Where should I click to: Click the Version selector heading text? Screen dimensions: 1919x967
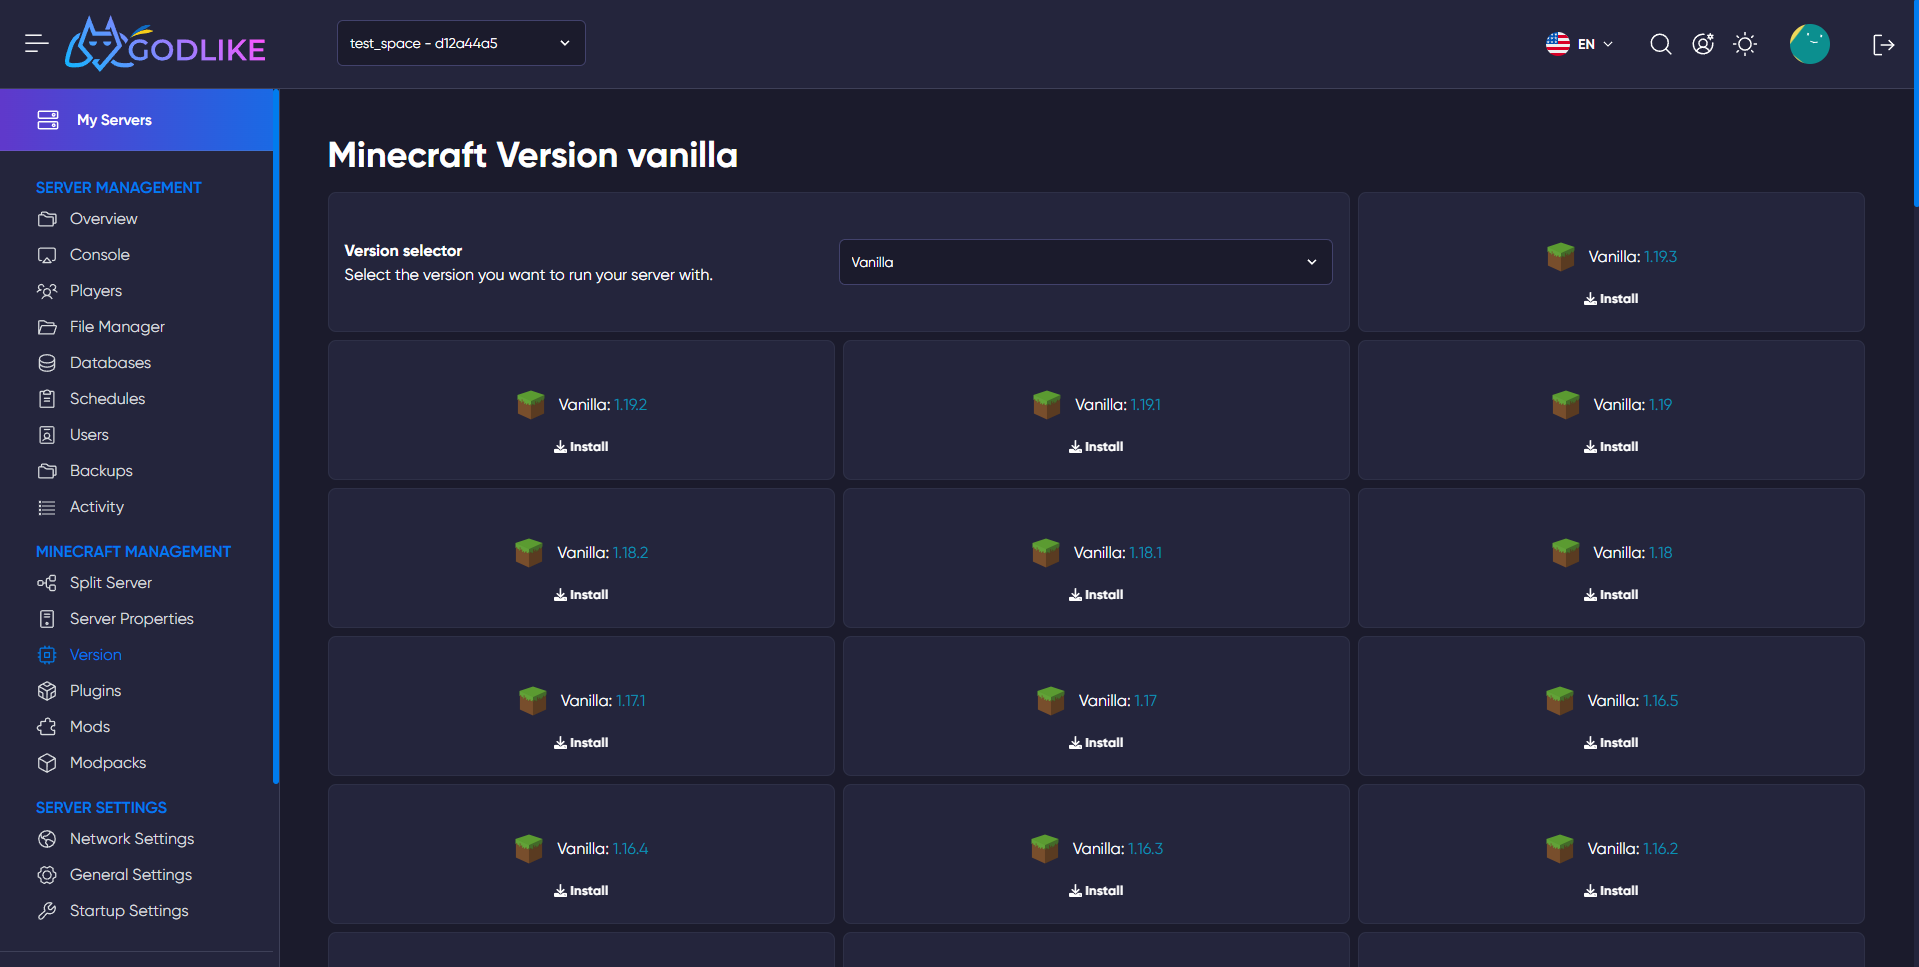tap(403, 251)
